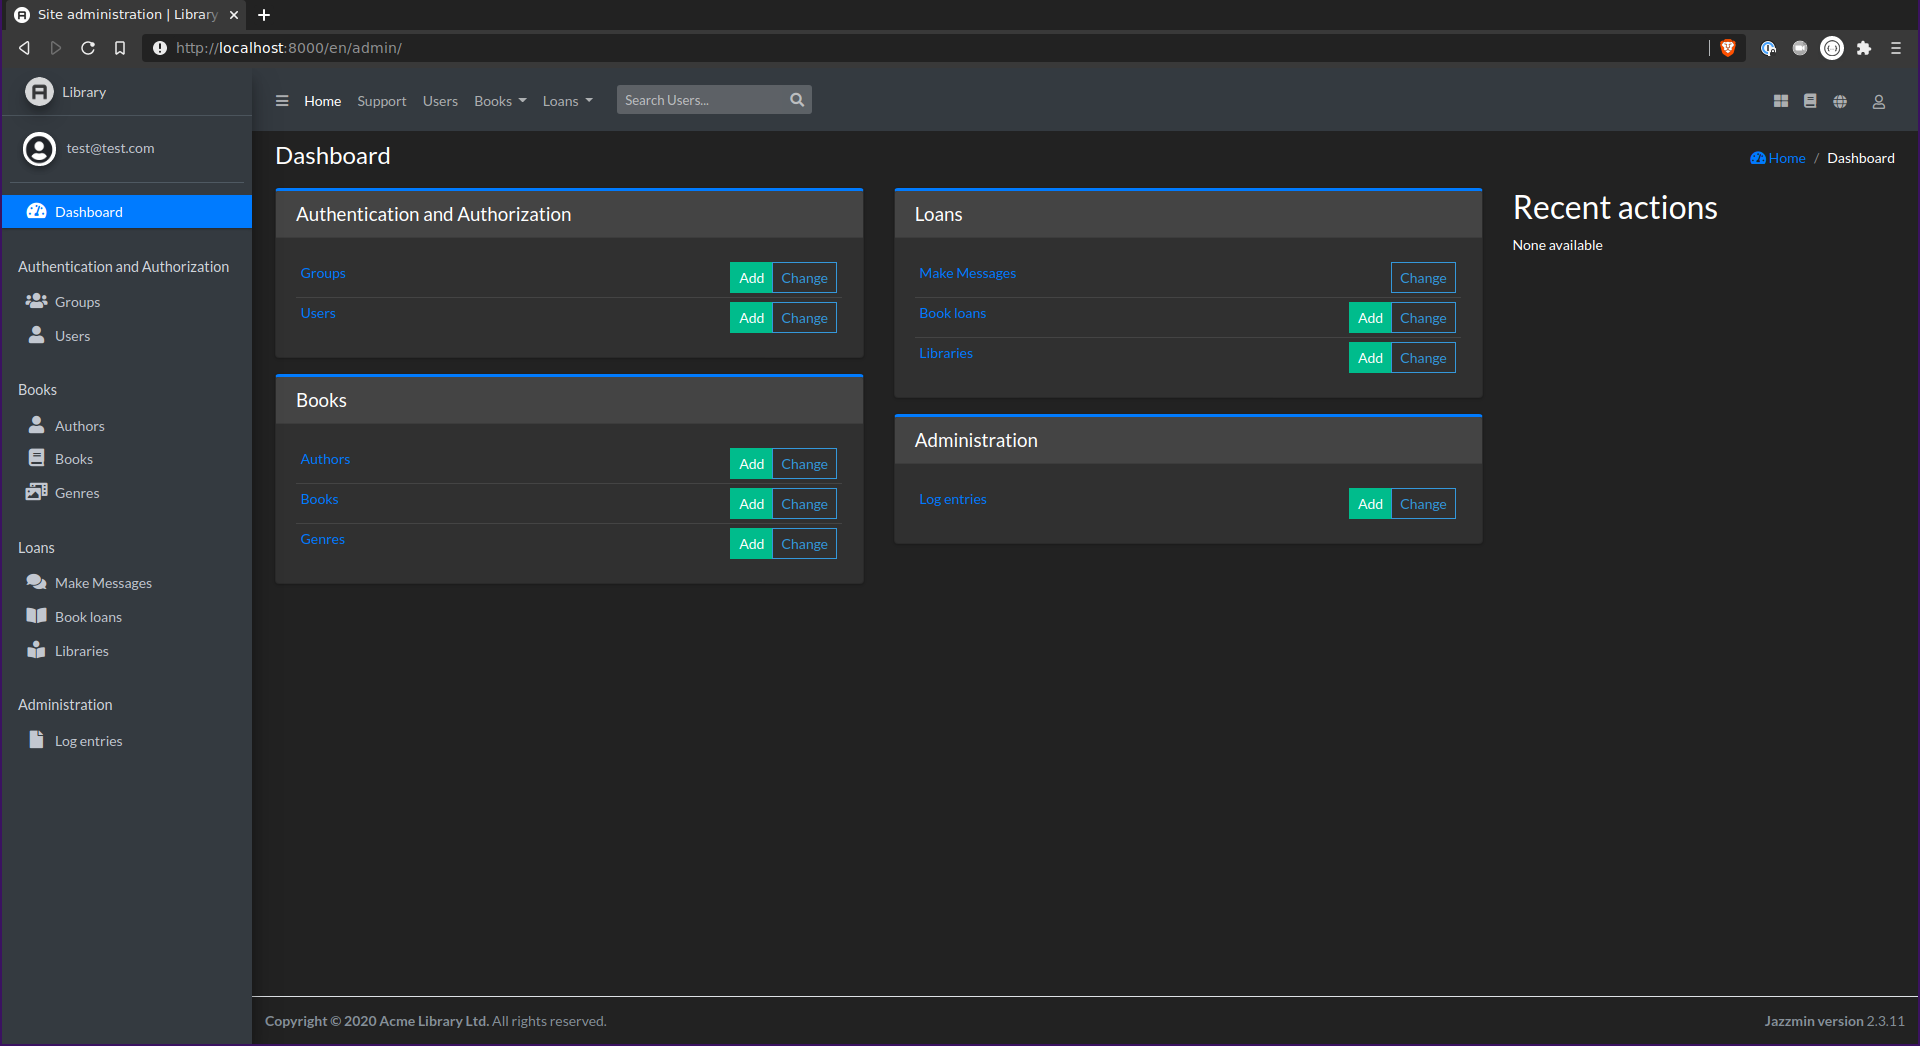Click the Dashboard gauge icon in sidebar
Image resolution: width=1920 pixels, height=1046 pixels.
point(37,211)
